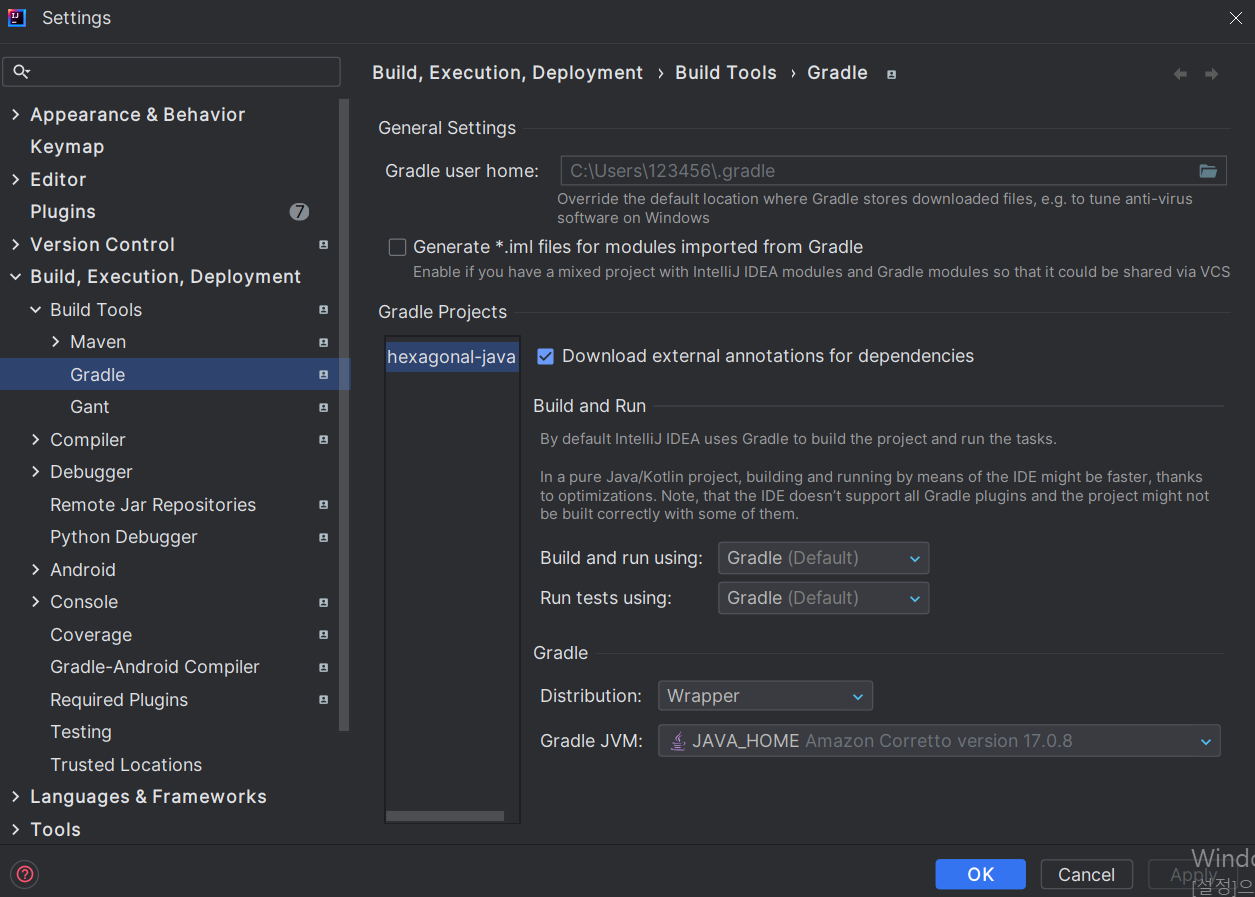Close the Settings dialog with X
This screenshot has height=897, width=1255.
(x=1236, y=17)
